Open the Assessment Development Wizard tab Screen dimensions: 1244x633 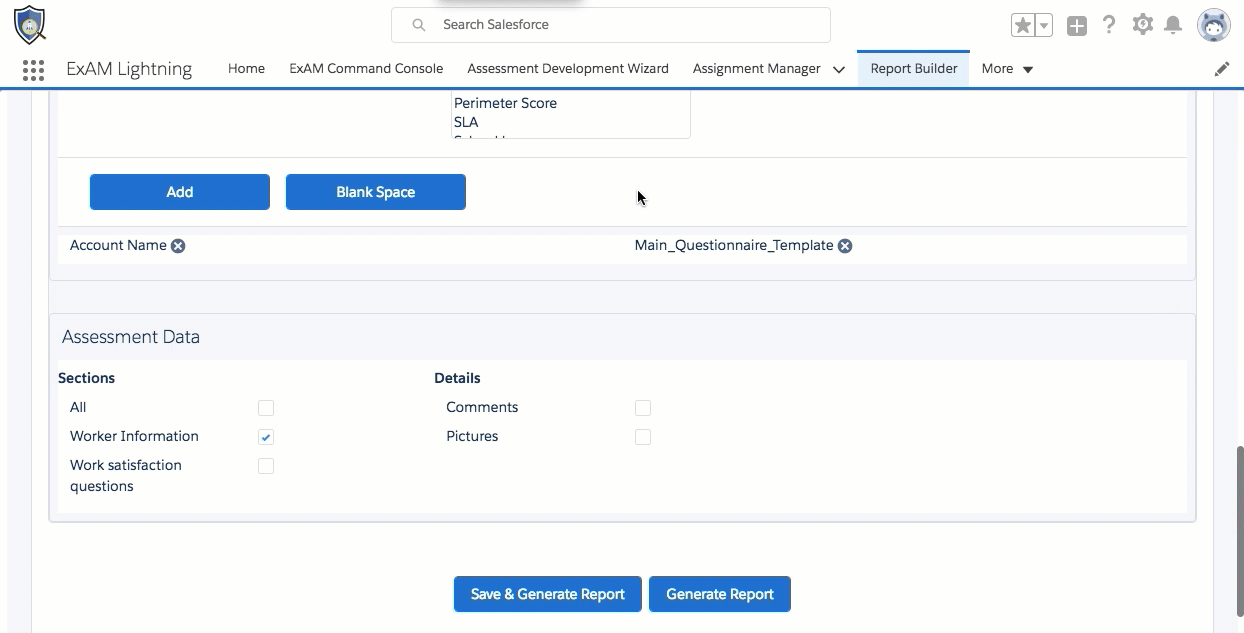coord(568,69)
